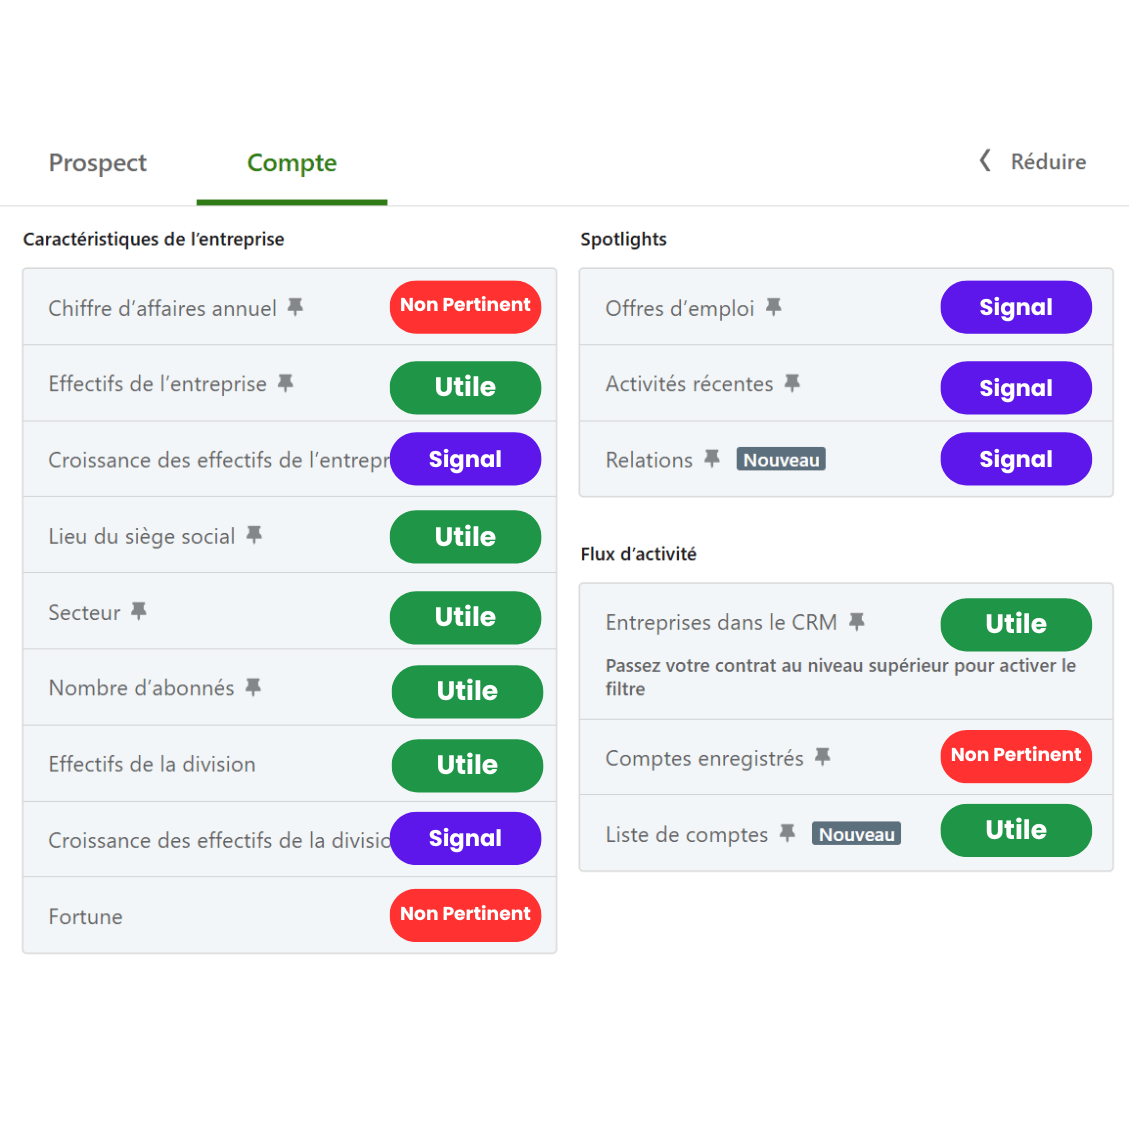Open the Effectifs de la division filter
The image size is (1129, 1128).
[x=152, y=764]
